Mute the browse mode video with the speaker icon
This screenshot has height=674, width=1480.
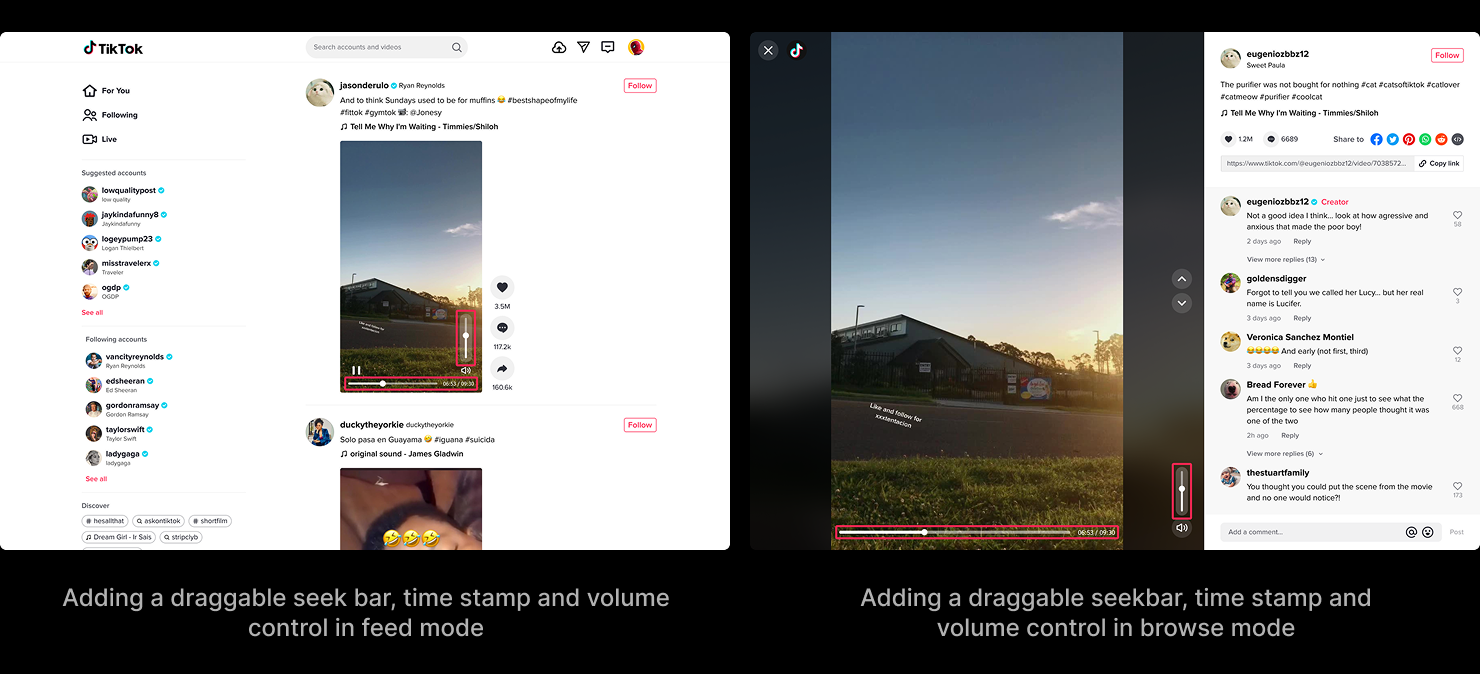(1182, 527)
